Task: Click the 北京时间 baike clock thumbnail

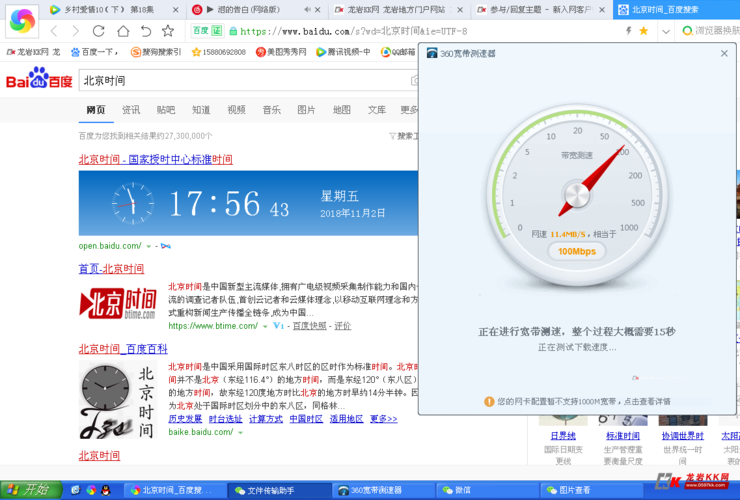Action: pyautogui.click(x=118, y=400)
